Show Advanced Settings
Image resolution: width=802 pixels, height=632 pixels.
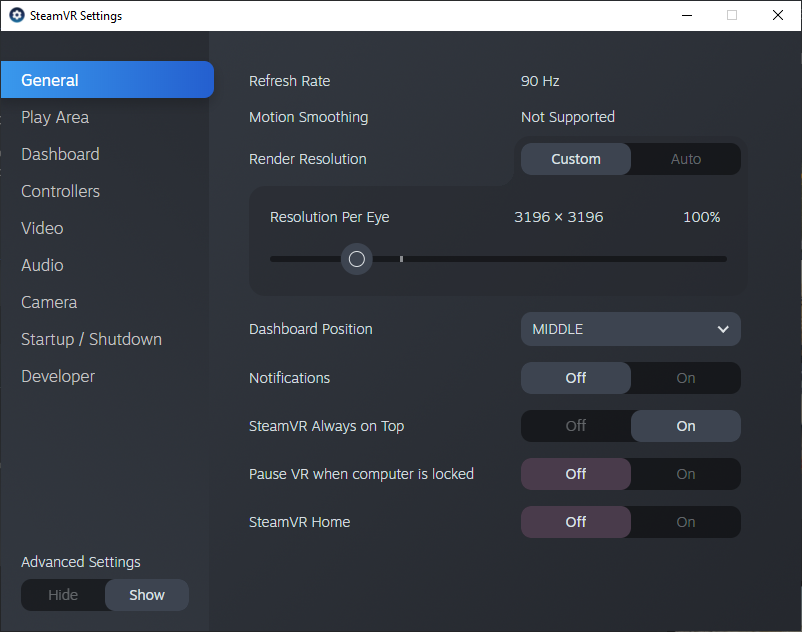point(147,595)
